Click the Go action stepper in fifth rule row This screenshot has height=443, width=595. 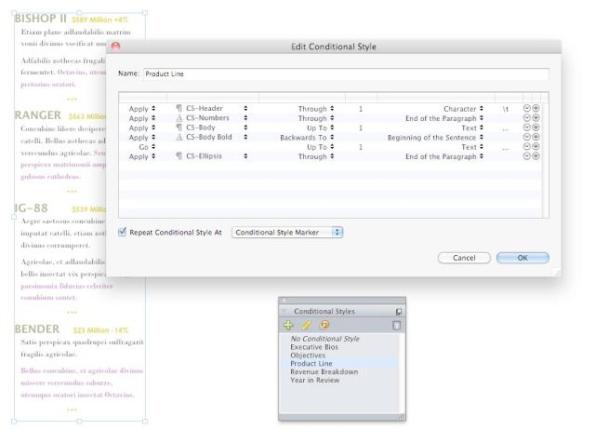[x=147, y=147]
